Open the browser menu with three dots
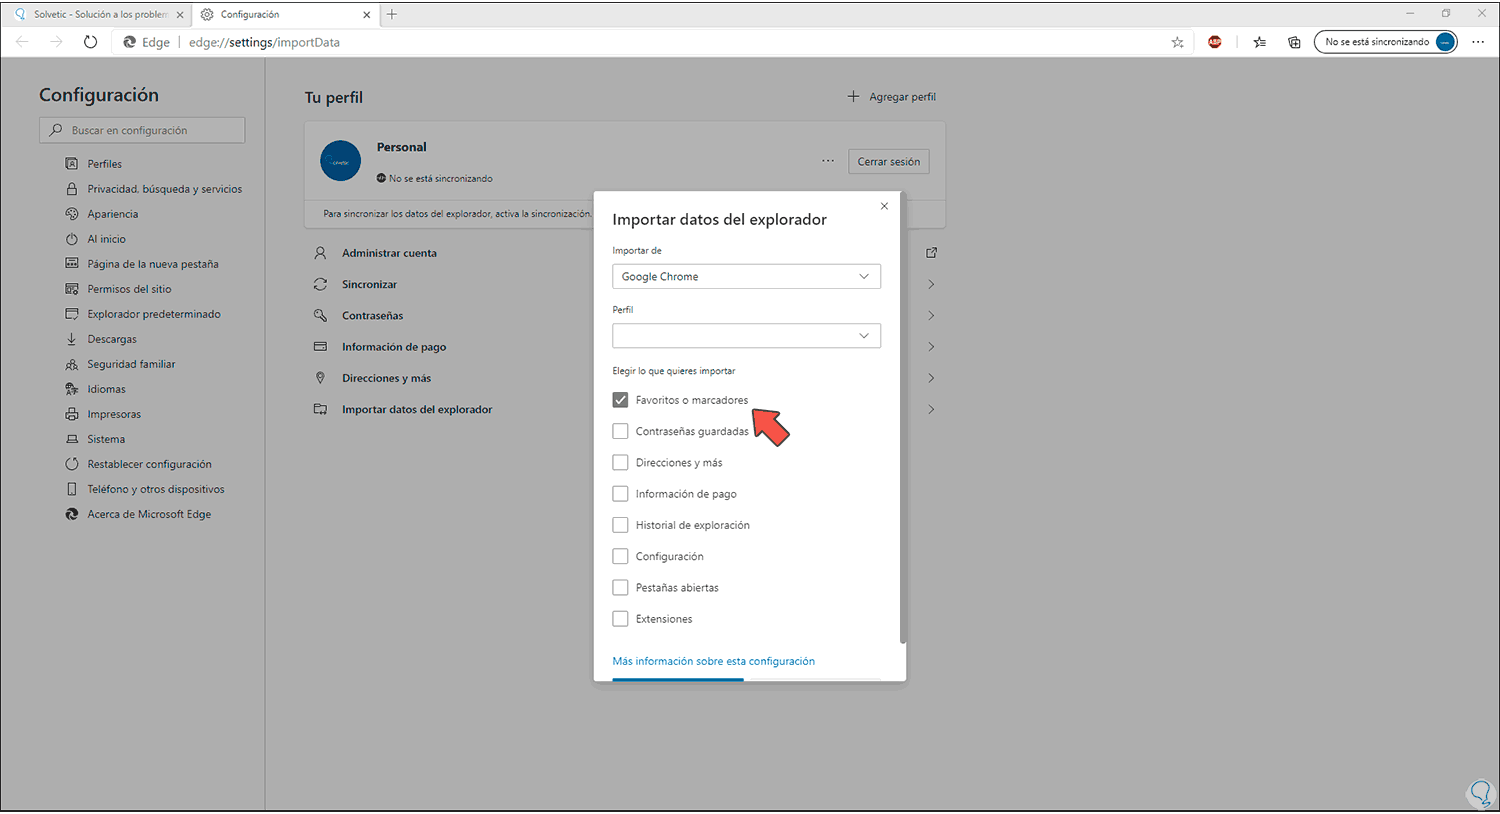Image resolution: width=1500 pixels, height=814 pixels. pyautogui.click(x=1478, y=42)
